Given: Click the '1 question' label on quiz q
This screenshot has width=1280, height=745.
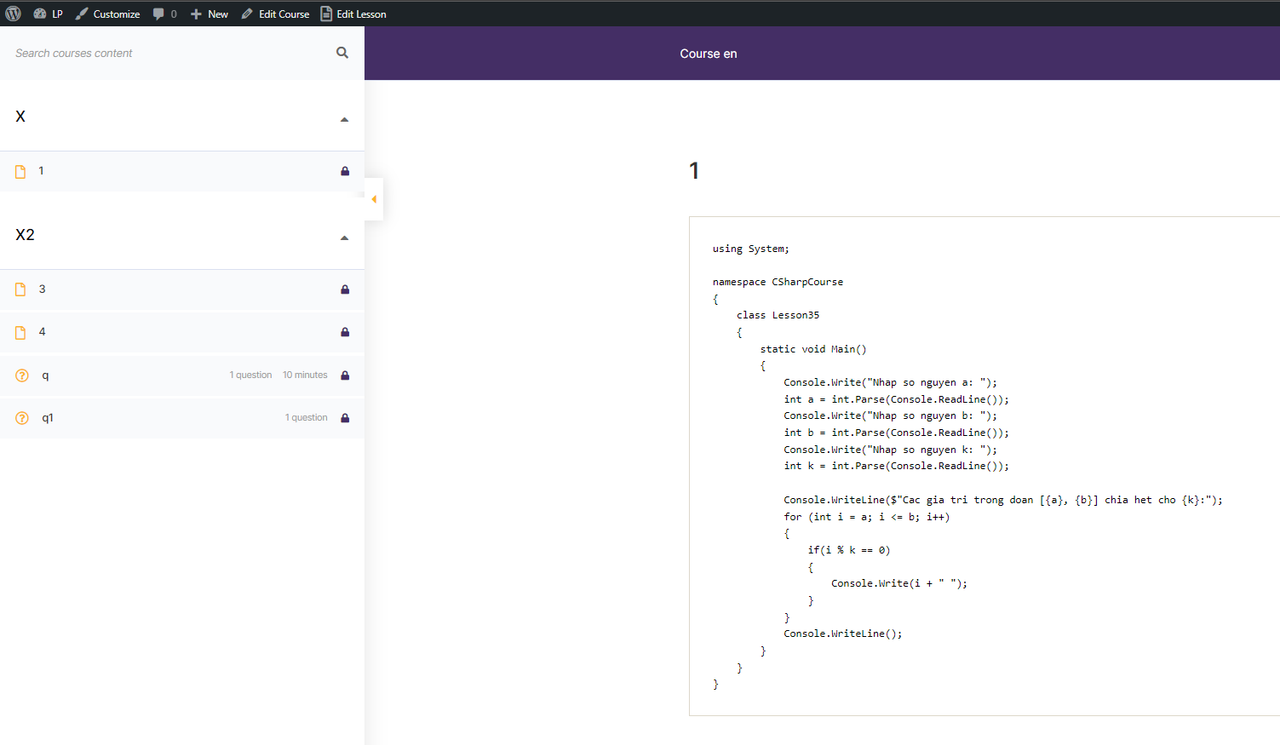Looking at the screenshot, I should pyautogui.click(x=251, y=375).
